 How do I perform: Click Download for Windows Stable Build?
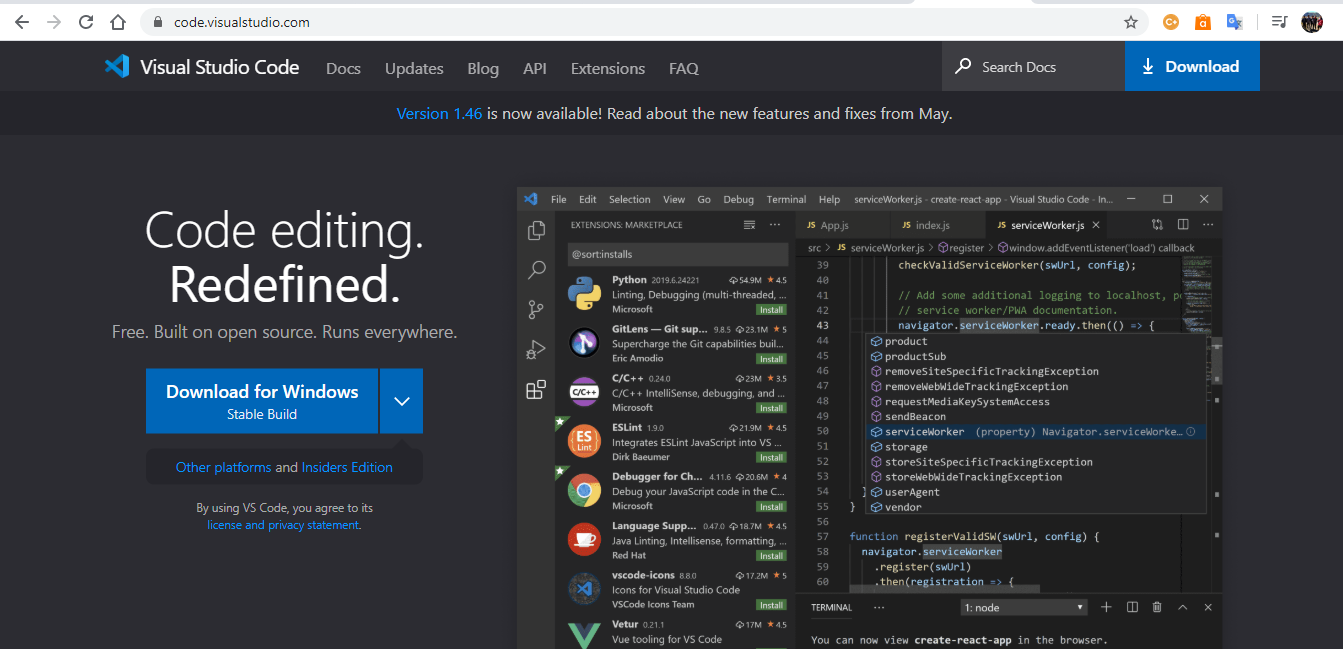[262, 401]
